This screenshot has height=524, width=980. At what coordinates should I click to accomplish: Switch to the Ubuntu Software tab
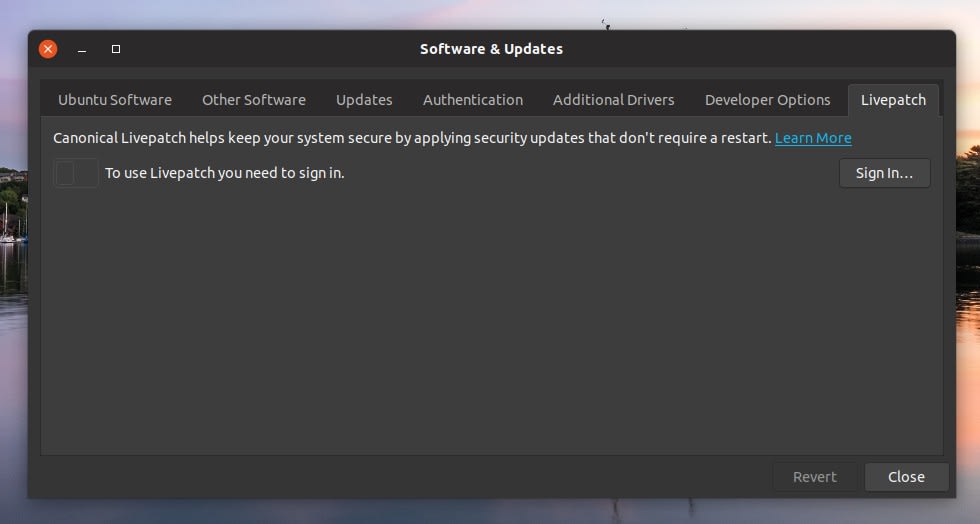[x=115, y=100]
